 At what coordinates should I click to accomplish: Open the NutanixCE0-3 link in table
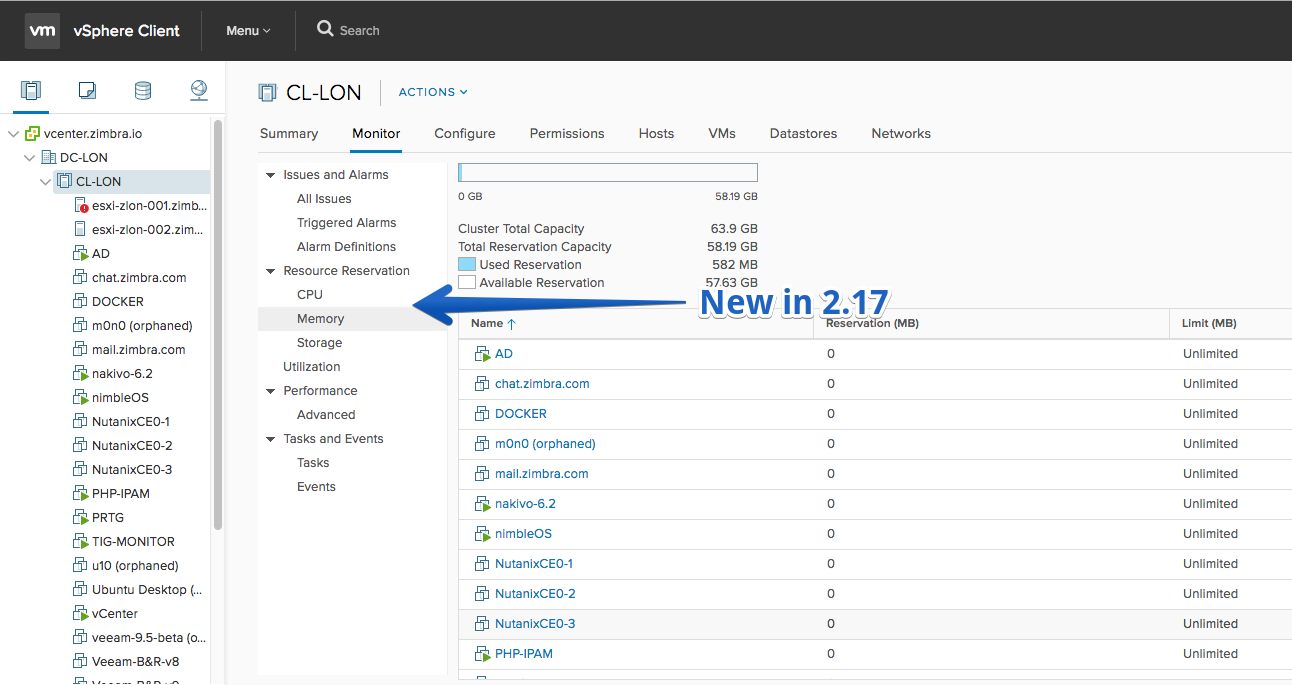coord(535,624)
